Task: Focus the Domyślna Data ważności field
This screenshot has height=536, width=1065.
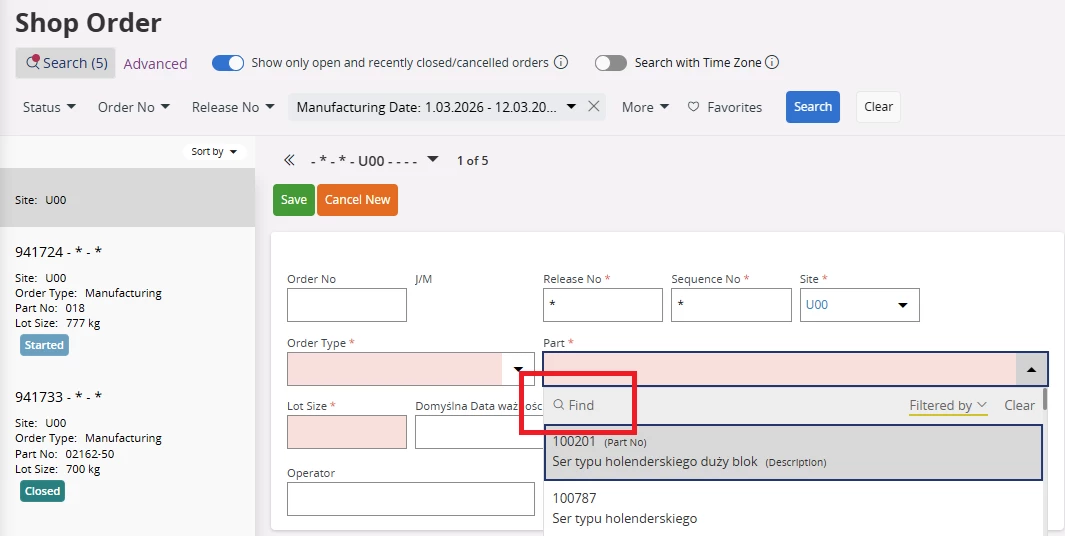Action: click(x=480, y=432)
